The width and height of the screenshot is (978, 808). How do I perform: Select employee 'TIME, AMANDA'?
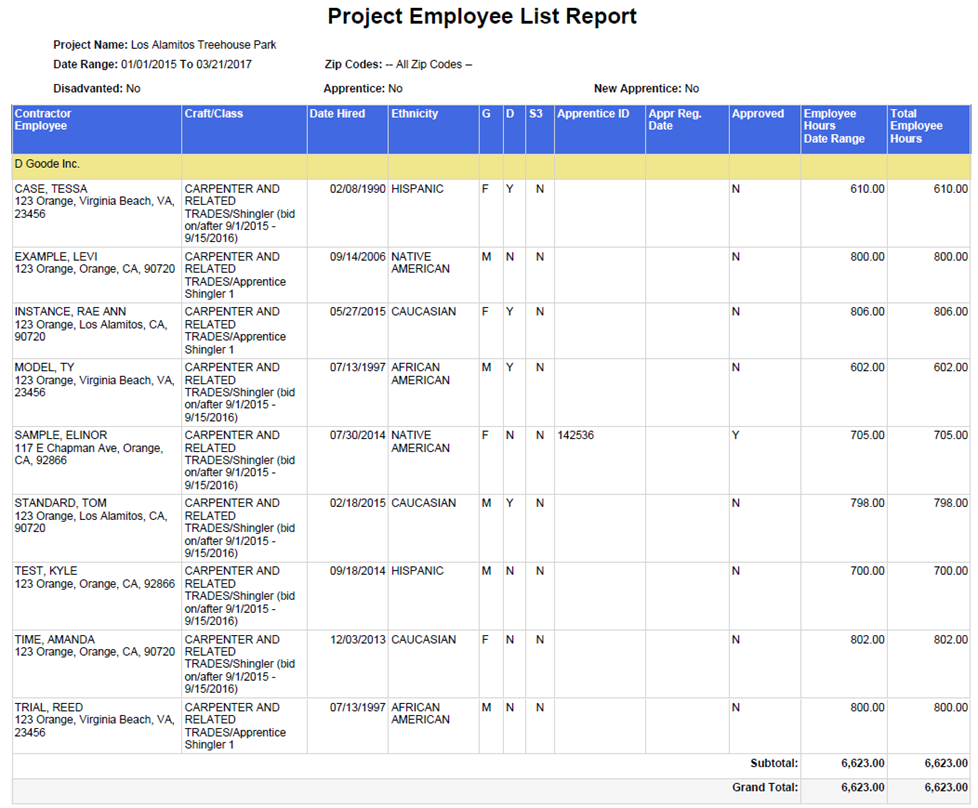(55, 640)
